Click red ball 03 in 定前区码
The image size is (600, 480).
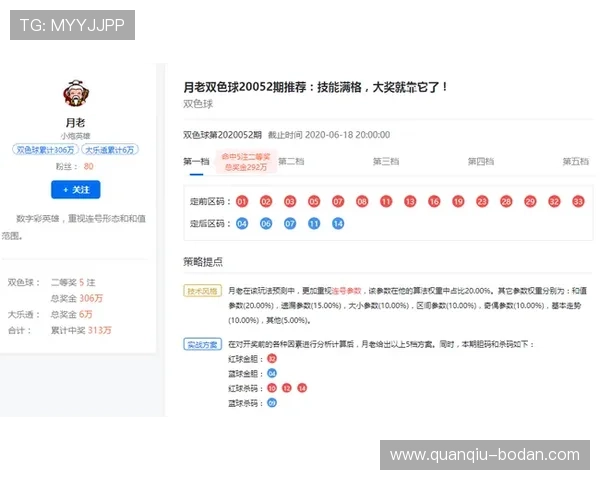click(290, 201)
